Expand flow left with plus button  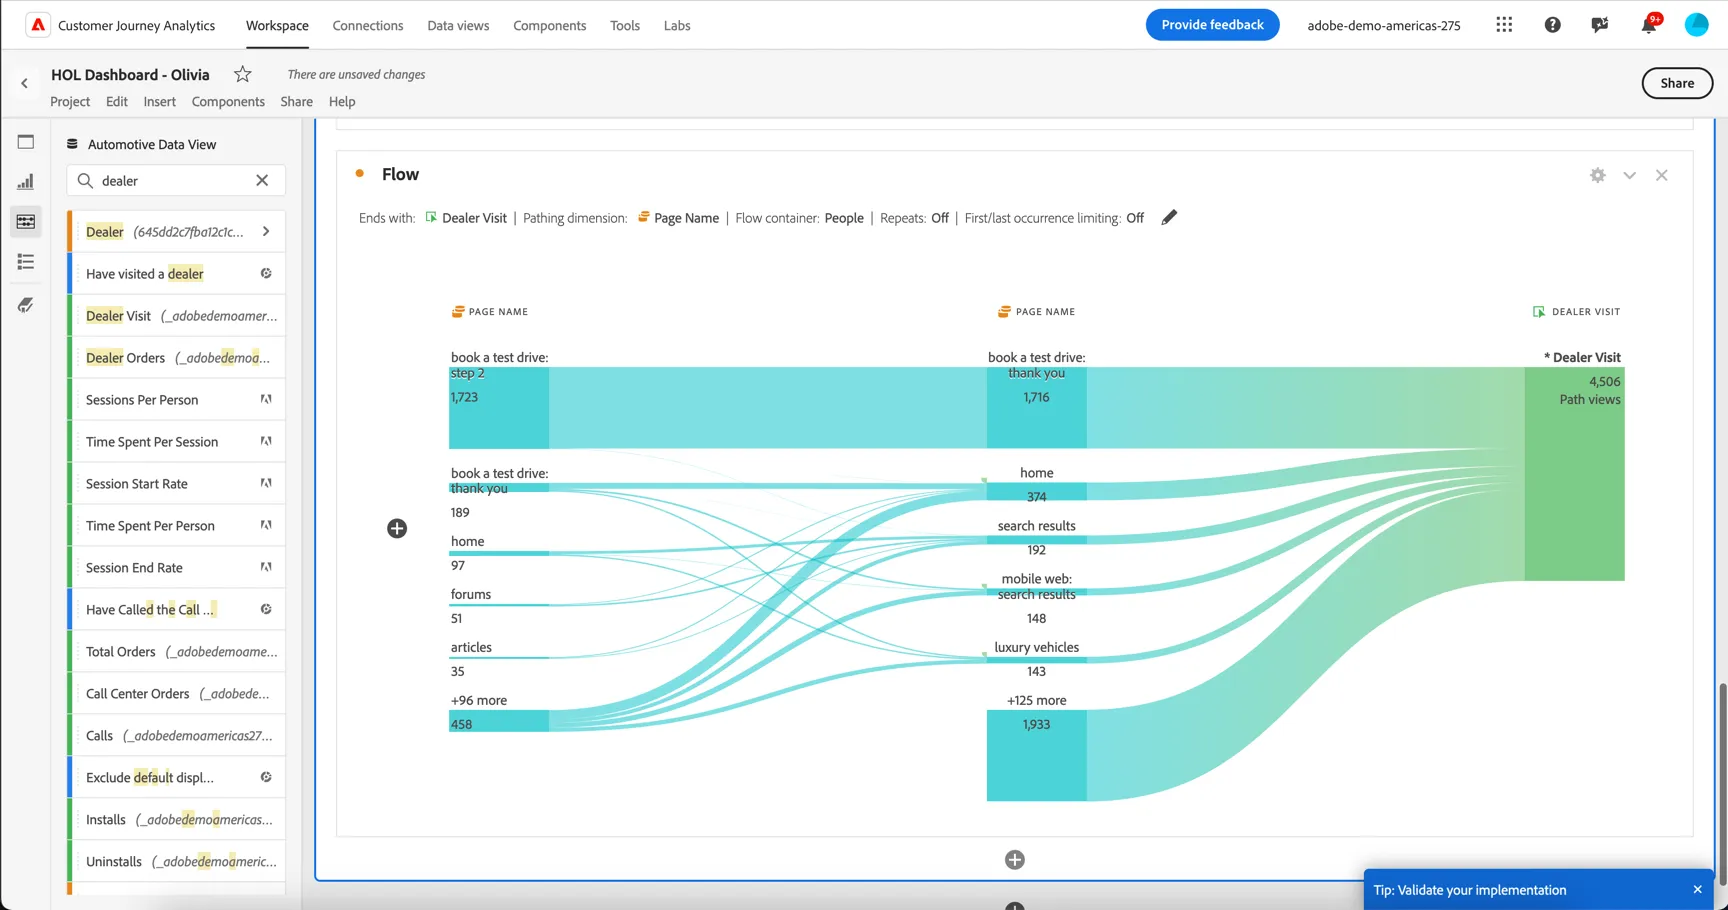[x=397, y=528]
